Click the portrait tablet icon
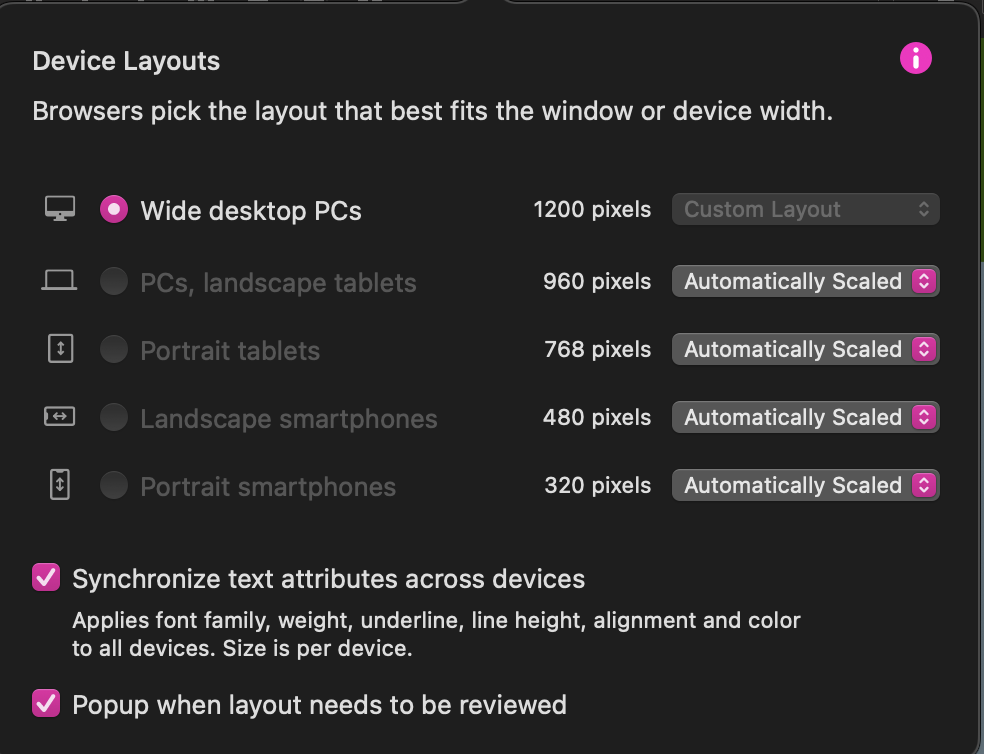984x754 pixels. point(60,348)
